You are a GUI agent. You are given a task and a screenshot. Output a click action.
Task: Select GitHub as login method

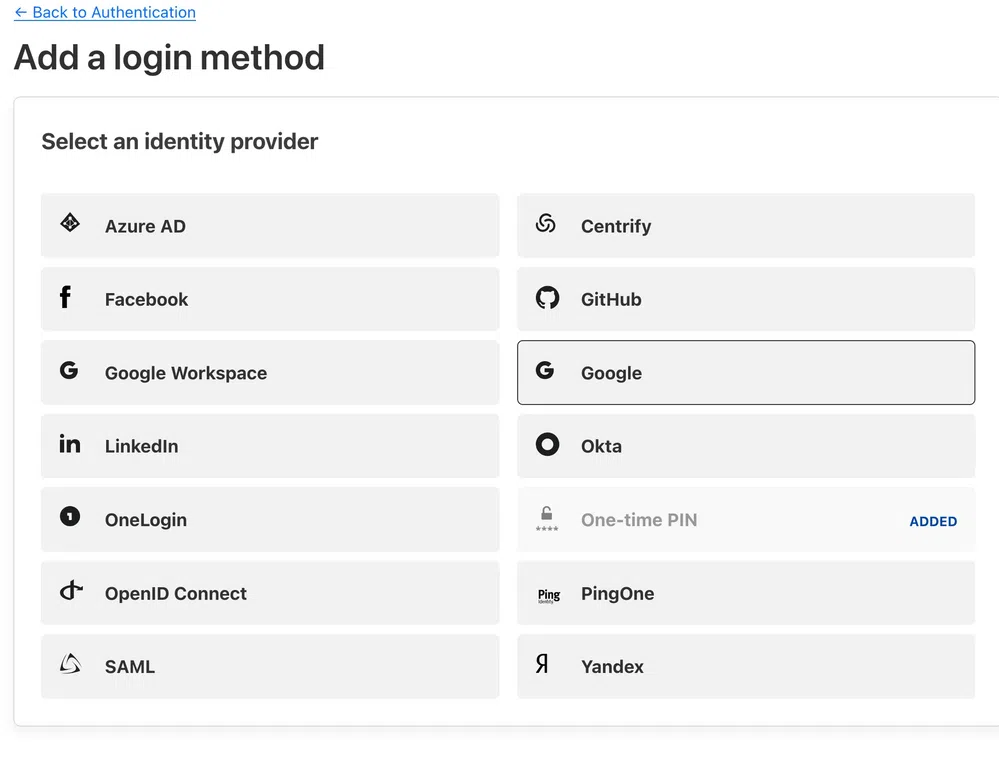746,299
